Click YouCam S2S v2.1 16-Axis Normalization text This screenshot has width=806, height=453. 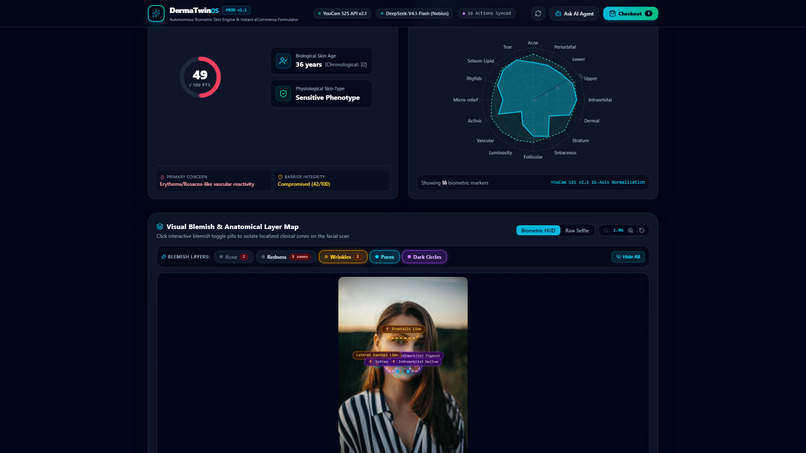[598, 182]
